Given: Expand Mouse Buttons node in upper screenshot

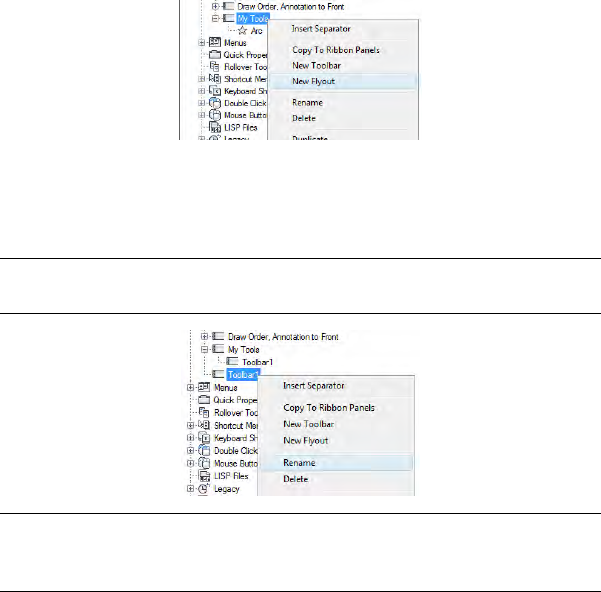Looking at the screenshot, I should [202, 115].
